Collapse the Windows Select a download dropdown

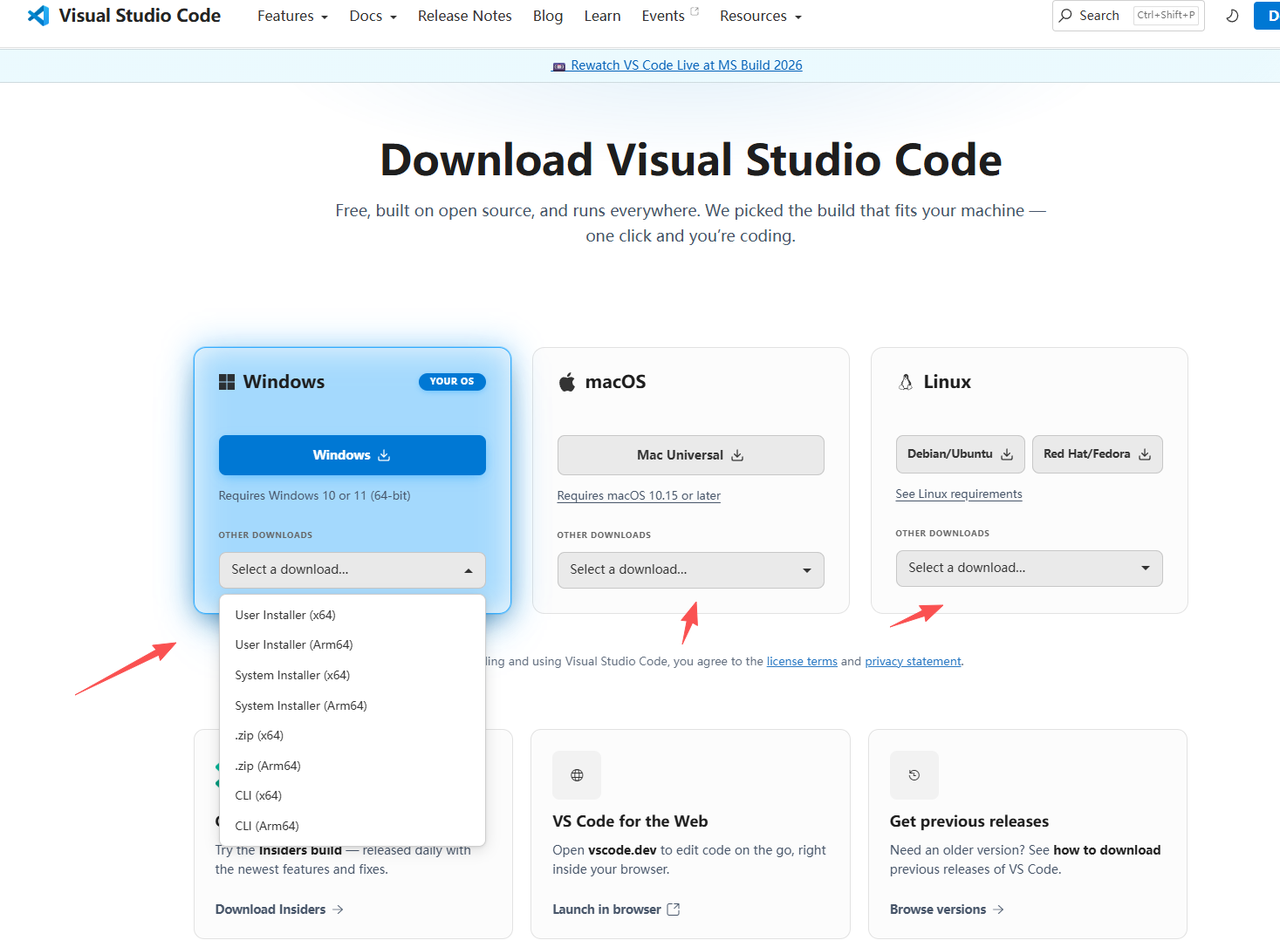pos(352,570)
